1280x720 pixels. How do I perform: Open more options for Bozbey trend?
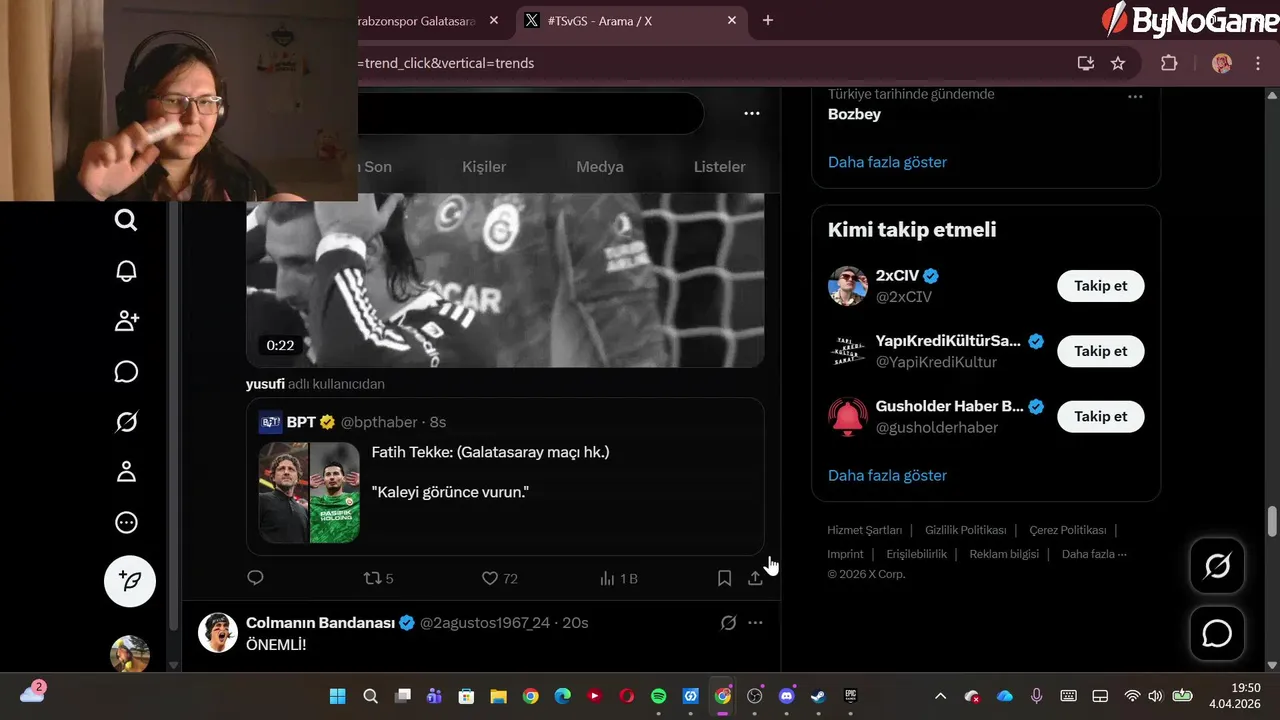tap(1135, 97)
